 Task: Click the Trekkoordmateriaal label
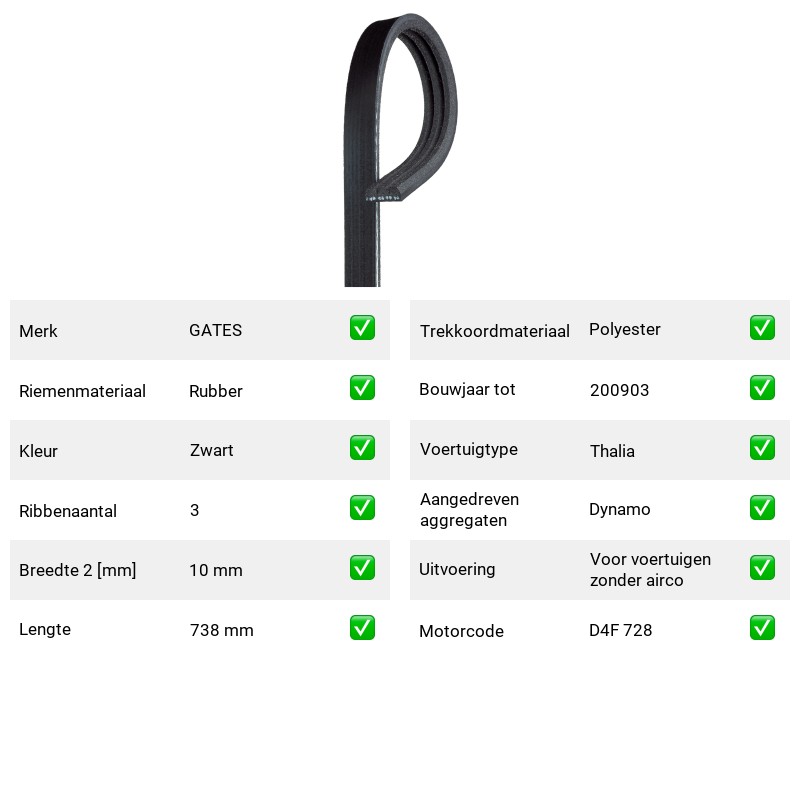[494, 331]
